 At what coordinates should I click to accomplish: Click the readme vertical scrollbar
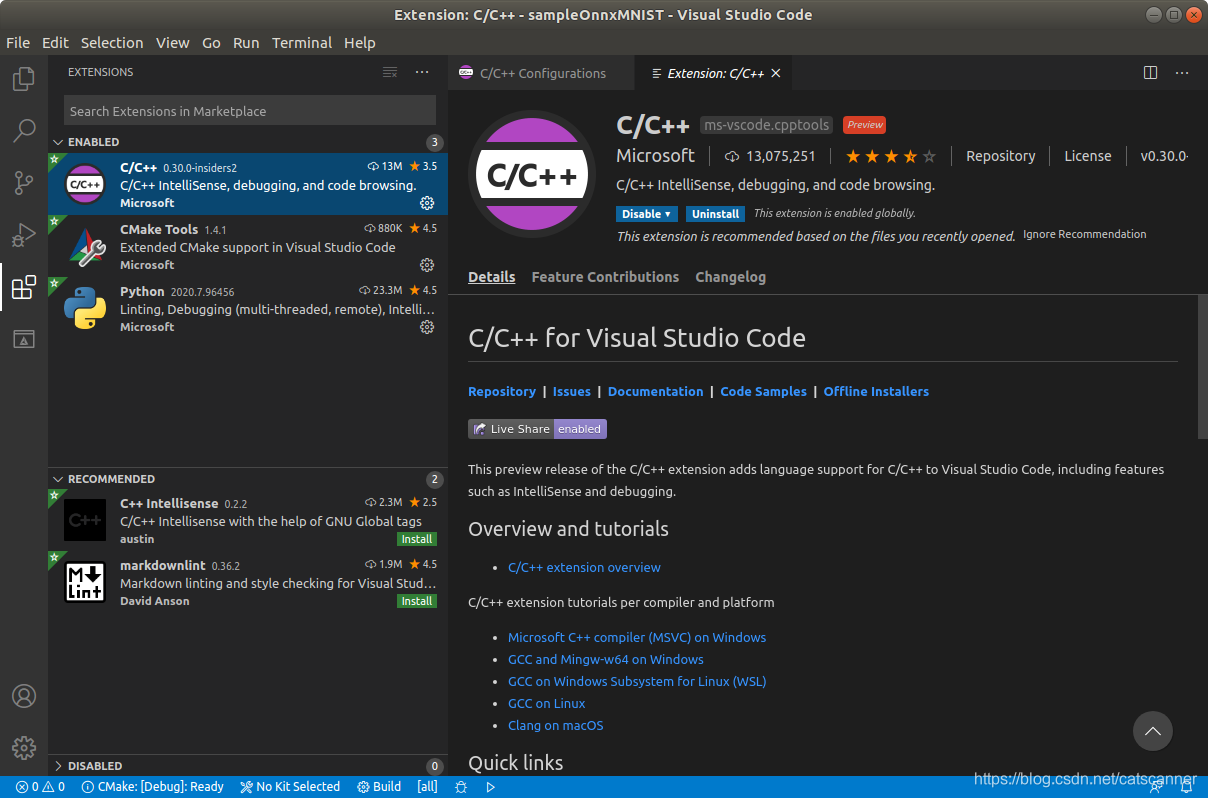[x=1203, y=367]
